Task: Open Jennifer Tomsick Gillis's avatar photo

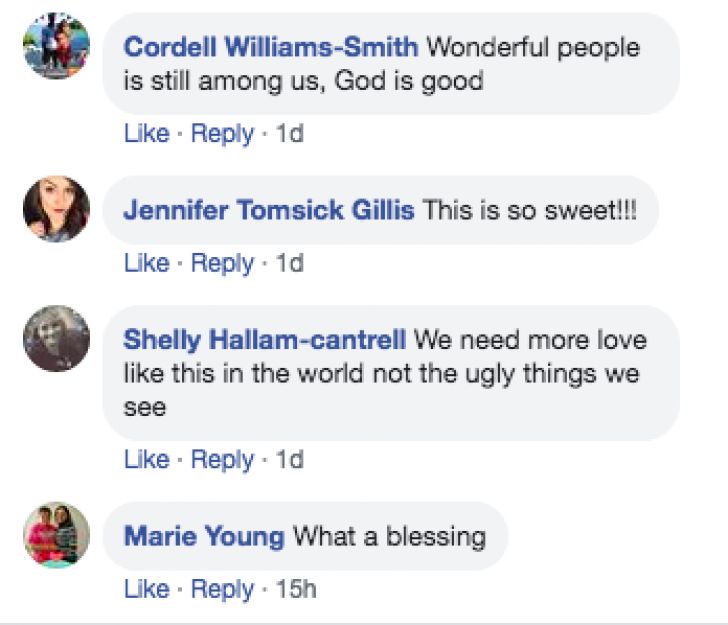Action: pyautogui.click(x=56, y=209)
